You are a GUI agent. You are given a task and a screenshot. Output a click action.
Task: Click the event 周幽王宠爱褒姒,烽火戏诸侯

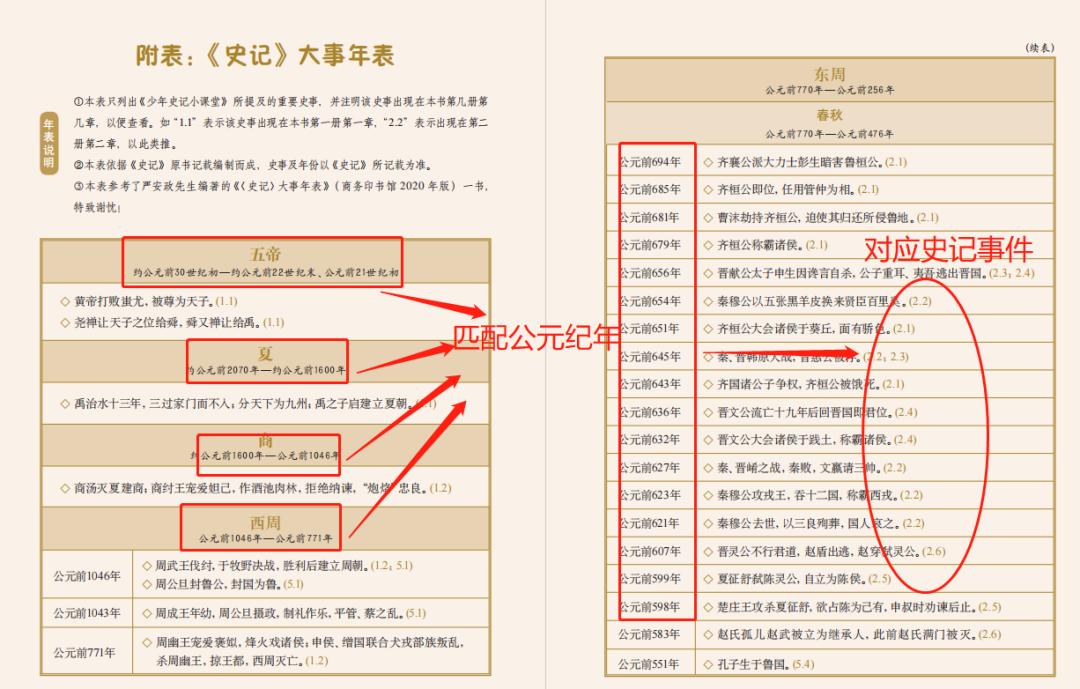tap(303, 651)
